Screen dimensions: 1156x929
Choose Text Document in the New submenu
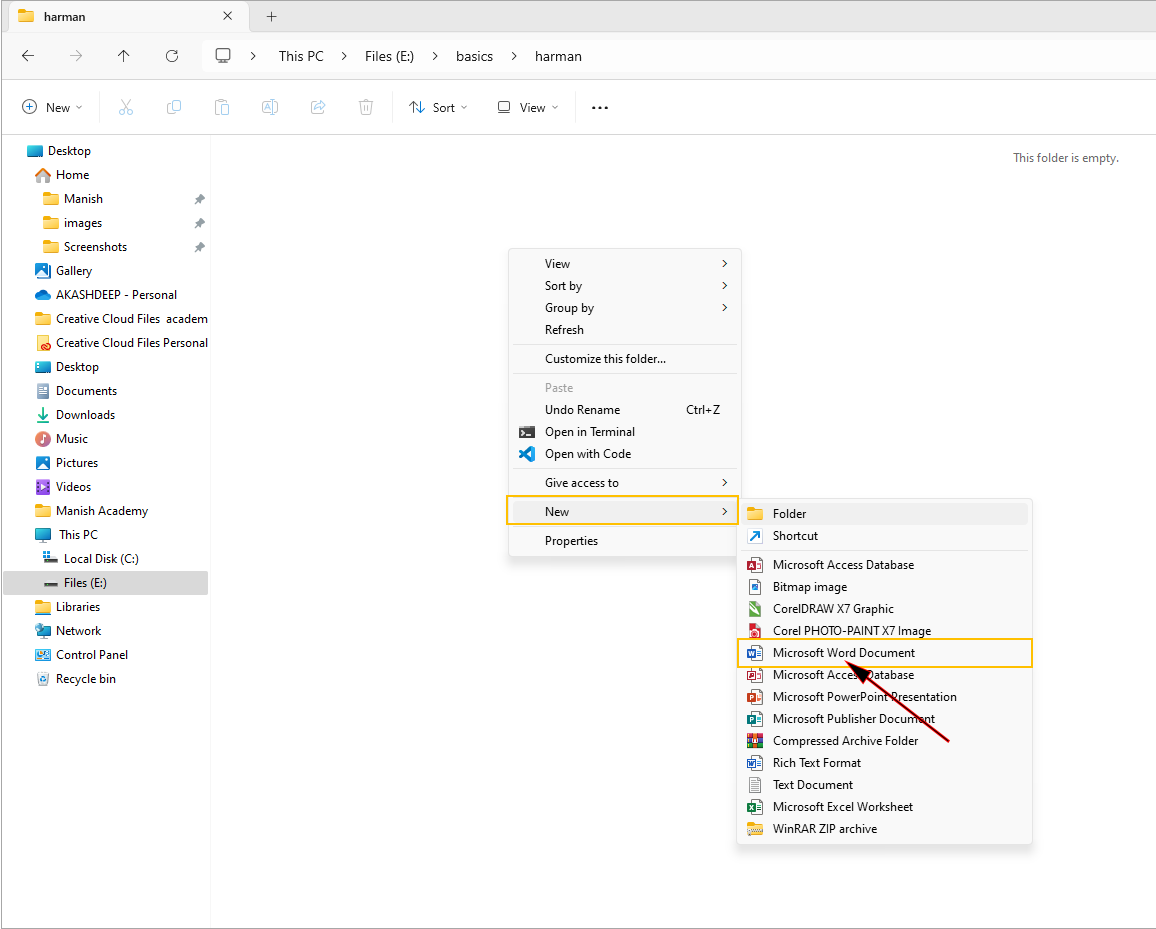(x=812, y=785)
